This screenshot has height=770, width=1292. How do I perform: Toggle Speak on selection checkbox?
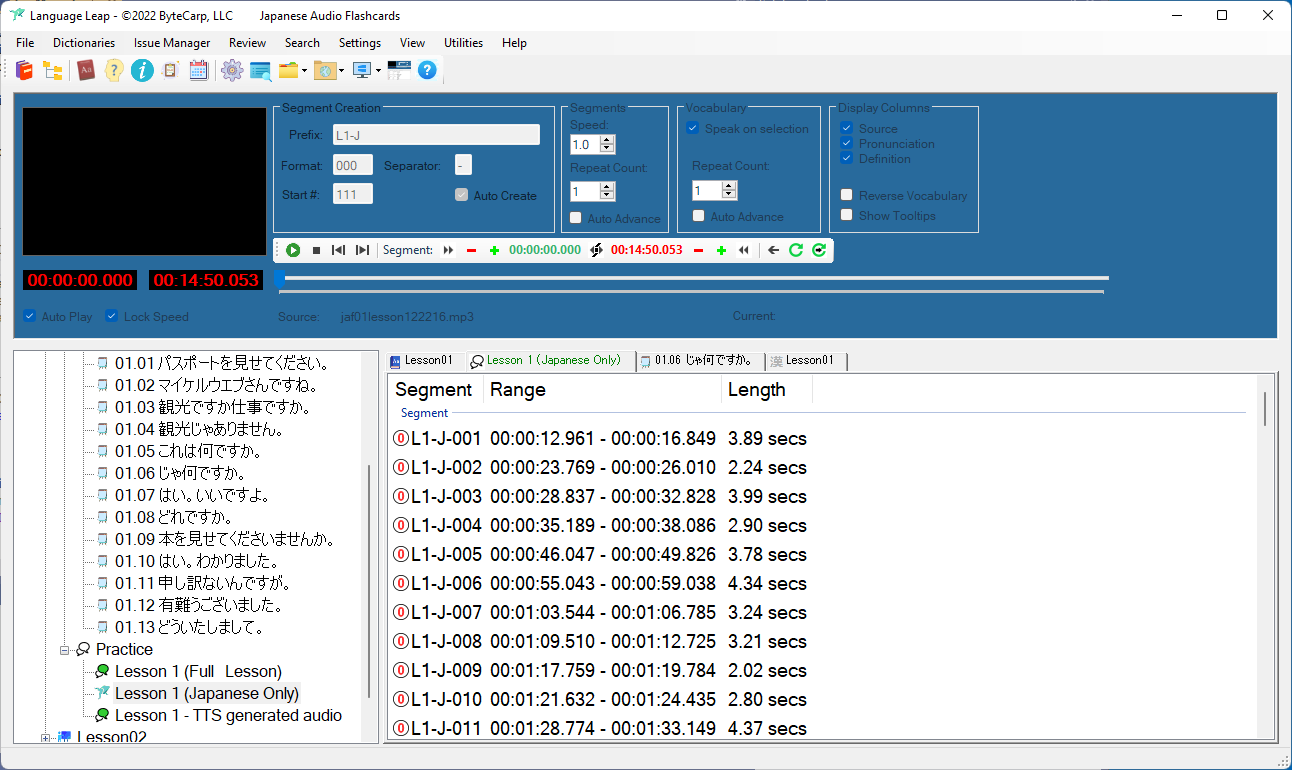point(692,128)
